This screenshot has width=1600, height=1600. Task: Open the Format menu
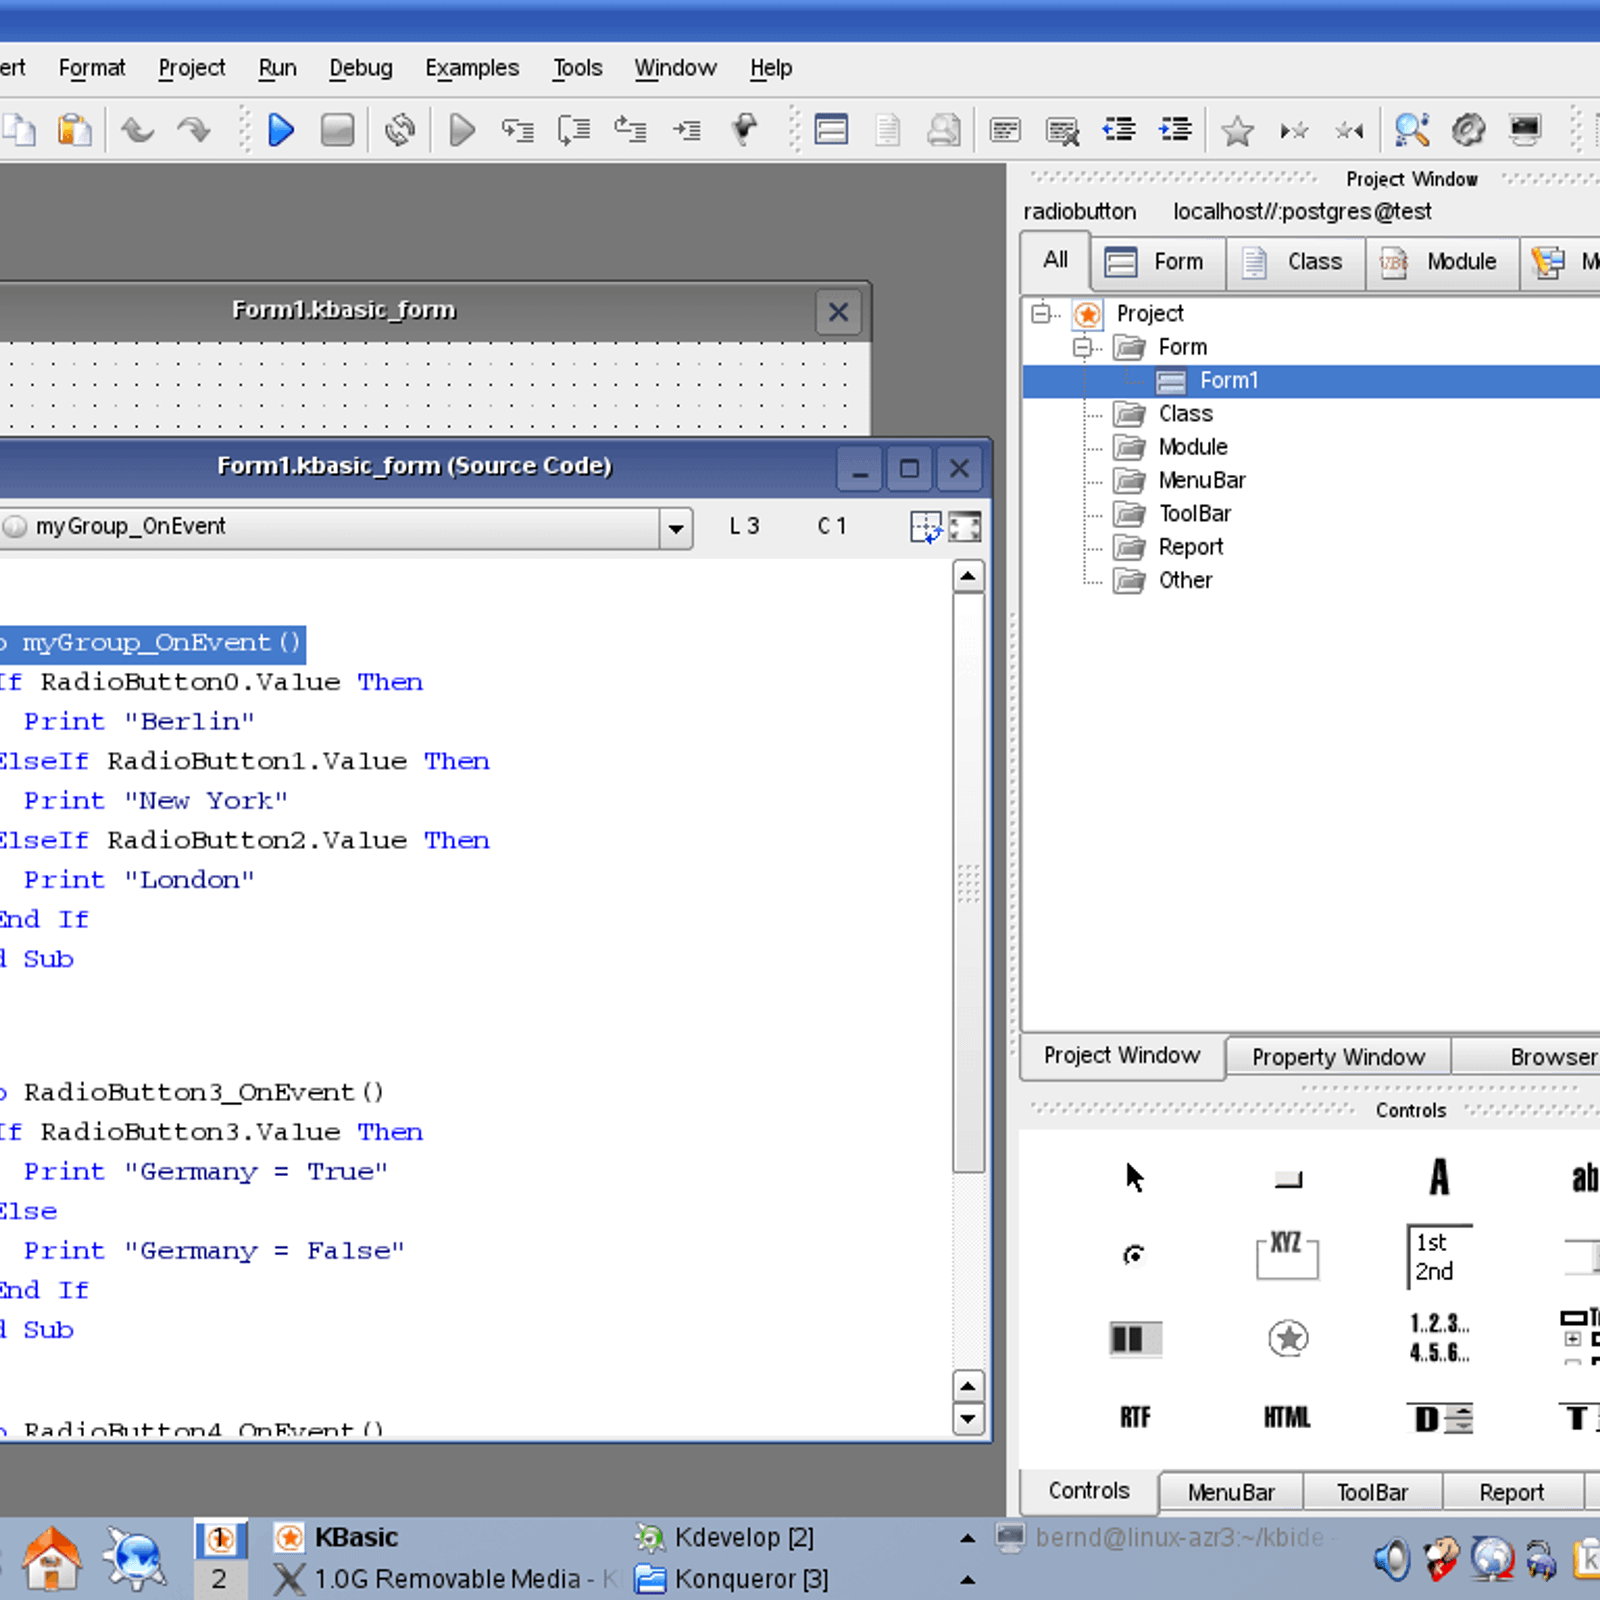[92, 68]
